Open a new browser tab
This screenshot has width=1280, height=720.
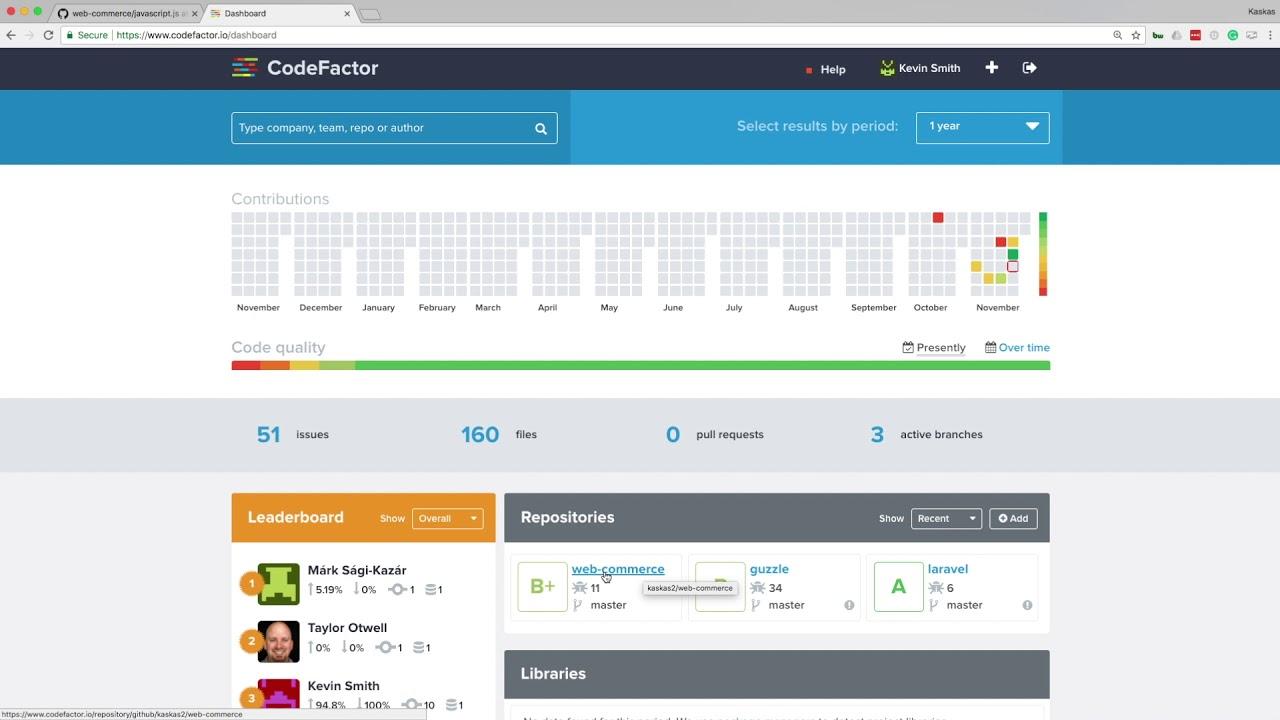coord(370,14)
